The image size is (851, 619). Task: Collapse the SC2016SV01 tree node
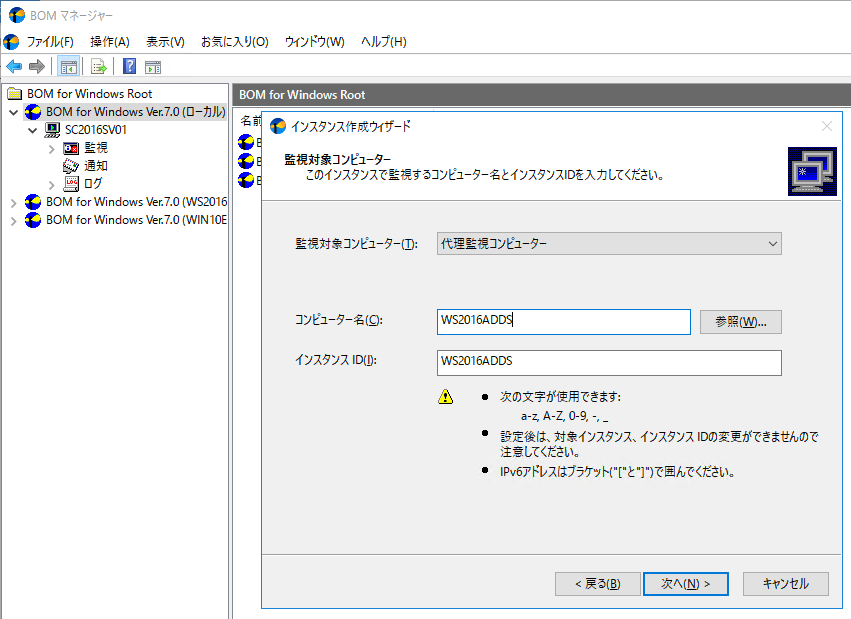[x=33, y=130]
